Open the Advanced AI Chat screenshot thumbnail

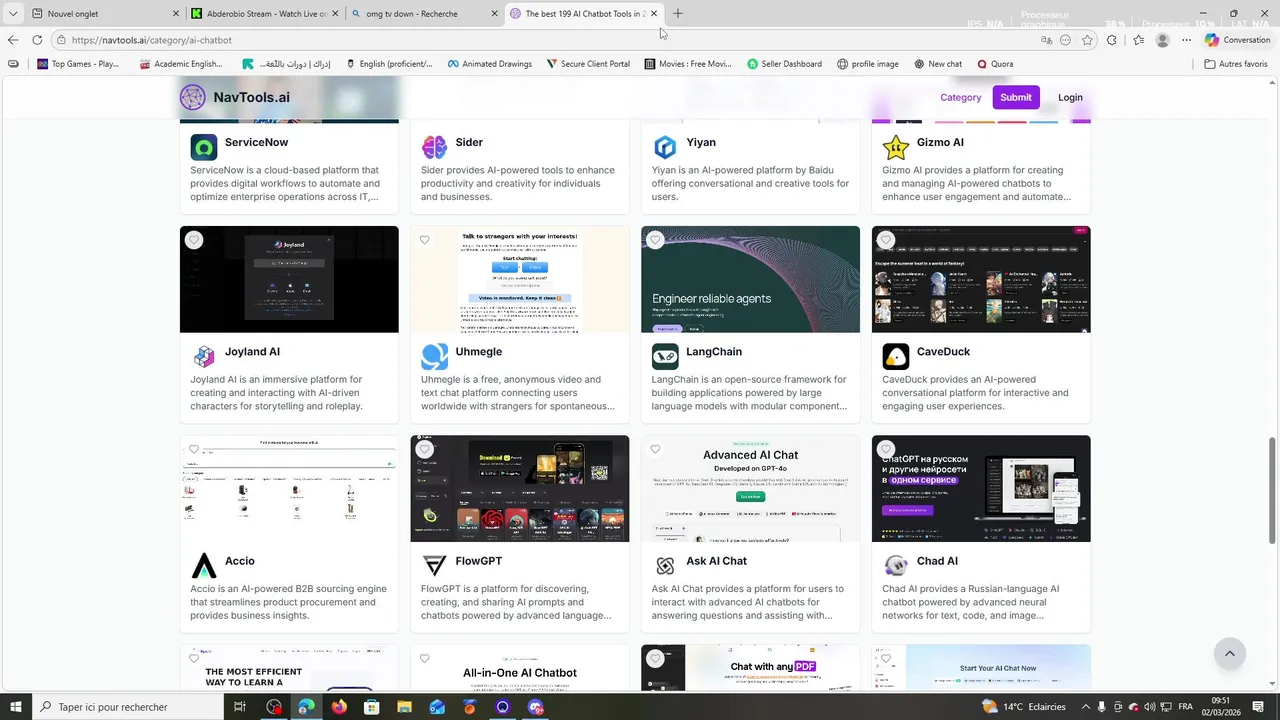pos(750,488)
